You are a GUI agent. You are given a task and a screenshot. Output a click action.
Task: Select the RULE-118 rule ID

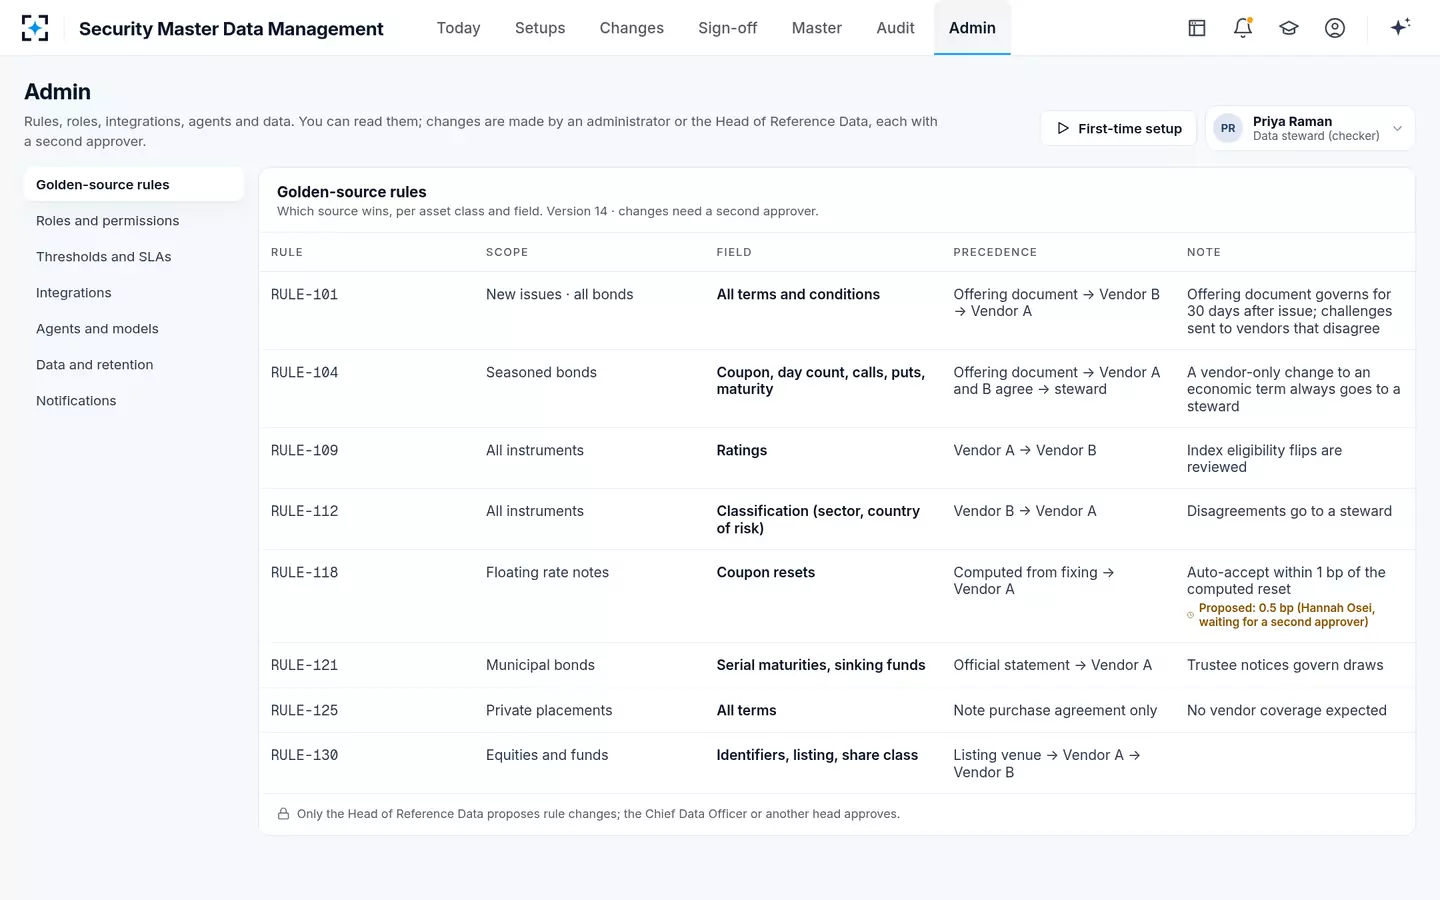coord(305,573)
